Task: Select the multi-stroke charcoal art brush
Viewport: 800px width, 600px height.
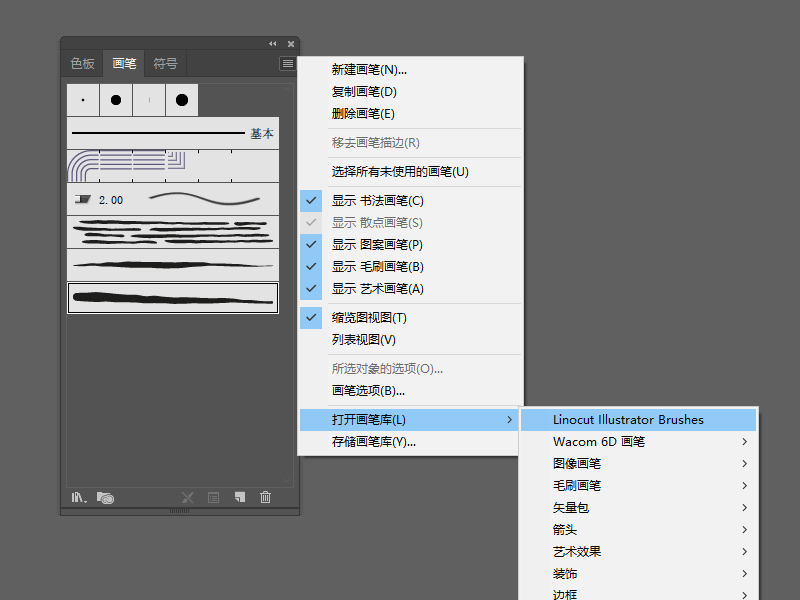Action: point(173,232)
